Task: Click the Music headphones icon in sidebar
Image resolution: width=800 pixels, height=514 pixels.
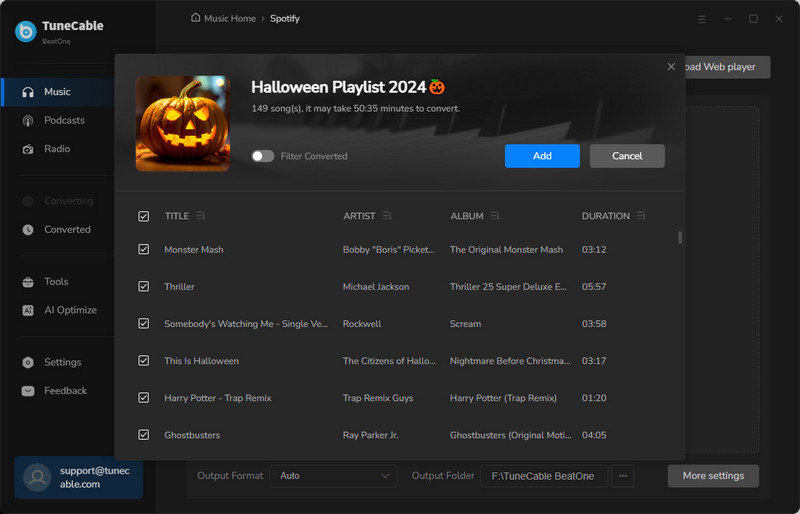Action: click(x=28, y=92)
